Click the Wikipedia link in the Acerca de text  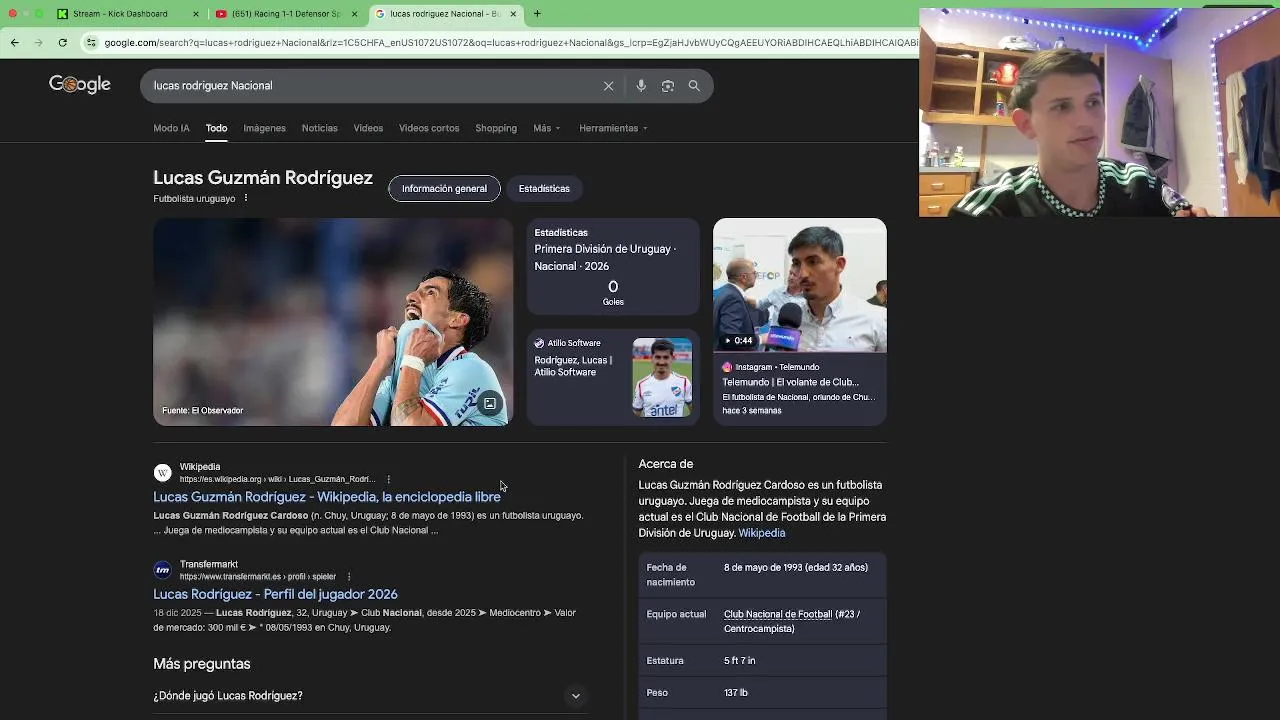pyautogui.click(x=762, y=533)
